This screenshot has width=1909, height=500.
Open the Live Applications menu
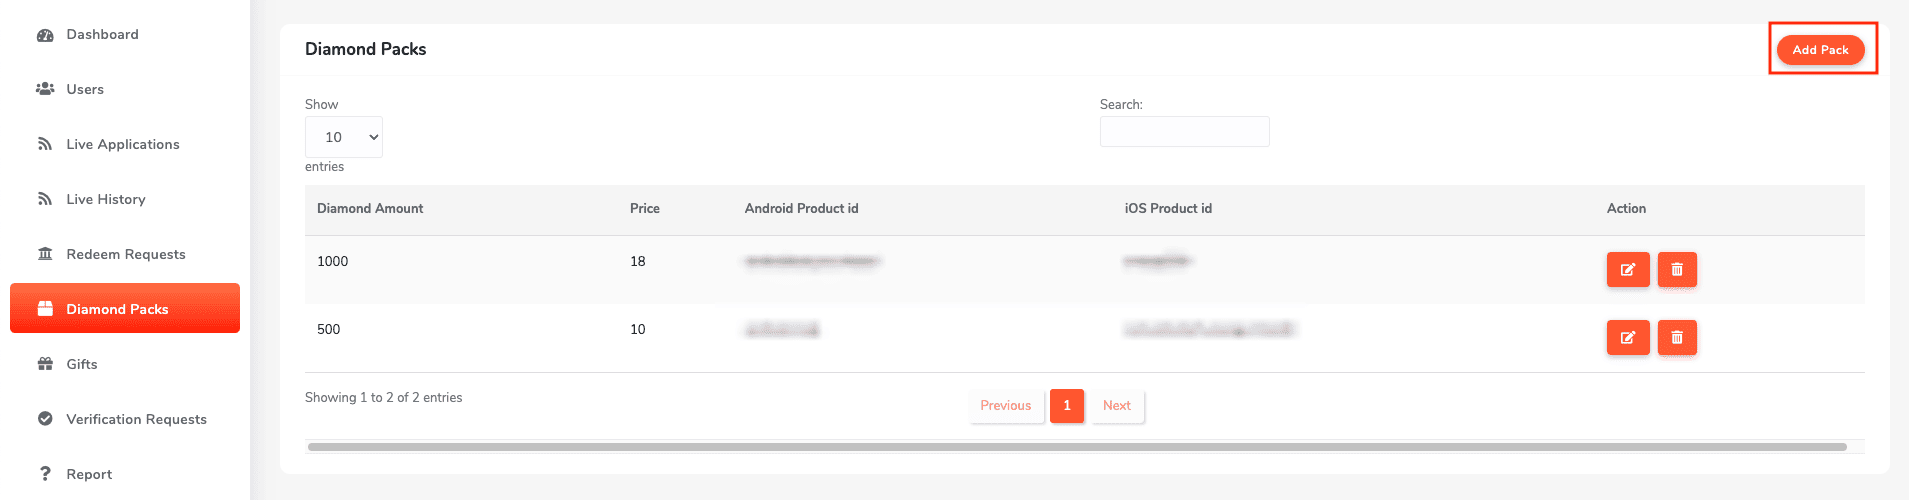[x=122, y=144]
